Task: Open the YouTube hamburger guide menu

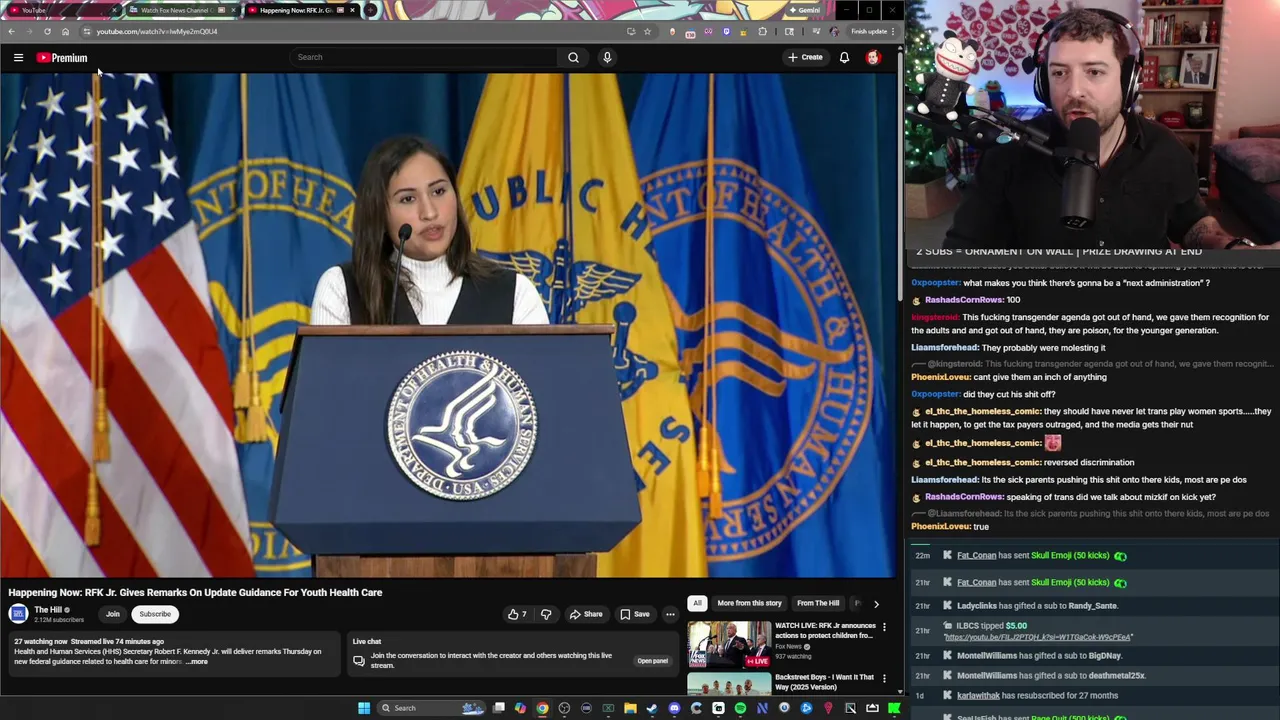Action: [x=18, y=57]
